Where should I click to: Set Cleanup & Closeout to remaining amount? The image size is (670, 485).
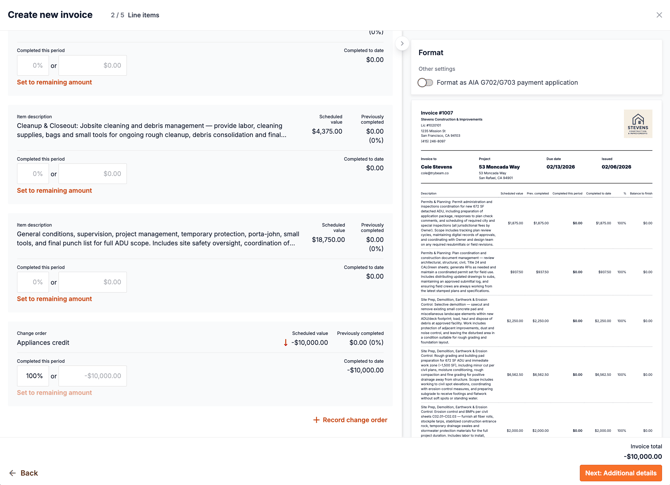point(54,190)
